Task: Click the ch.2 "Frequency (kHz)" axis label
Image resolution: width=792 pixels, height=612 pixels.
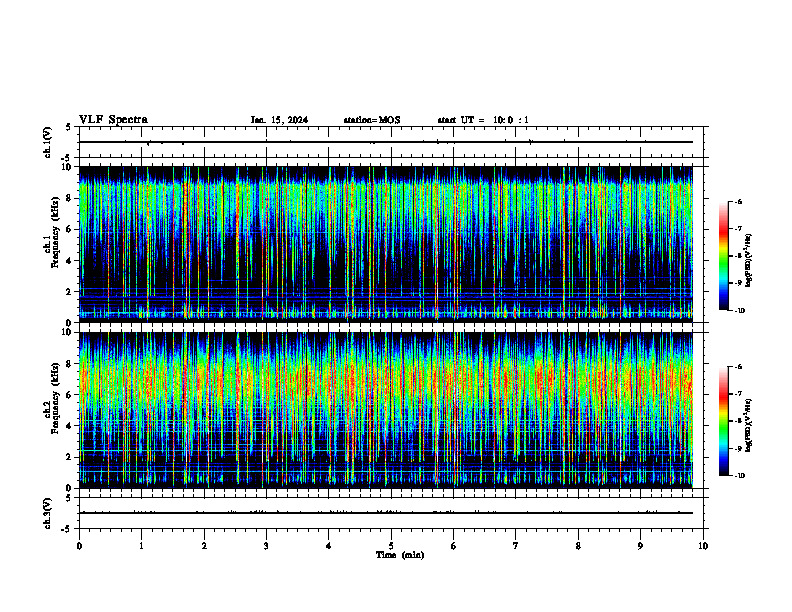Action: [55, 398]
